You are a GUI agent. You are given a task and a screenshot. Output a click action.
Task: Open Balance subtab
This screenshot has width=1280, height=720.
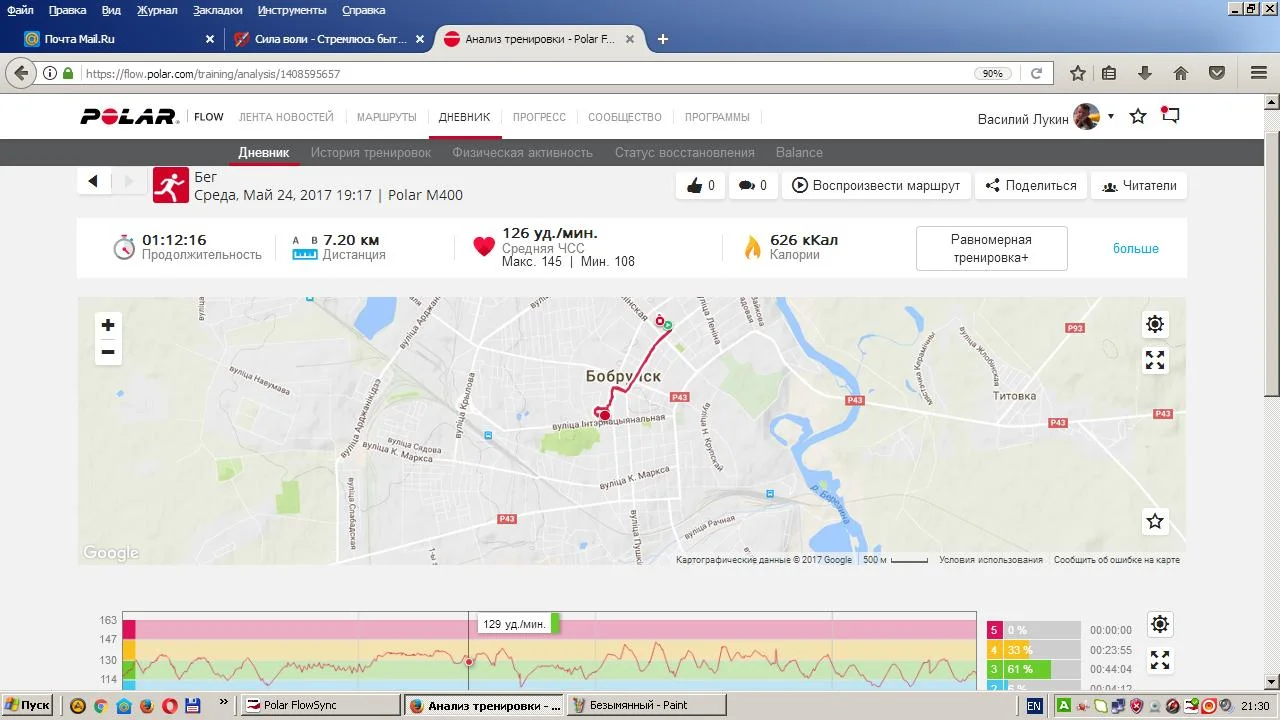coord(799,152)
